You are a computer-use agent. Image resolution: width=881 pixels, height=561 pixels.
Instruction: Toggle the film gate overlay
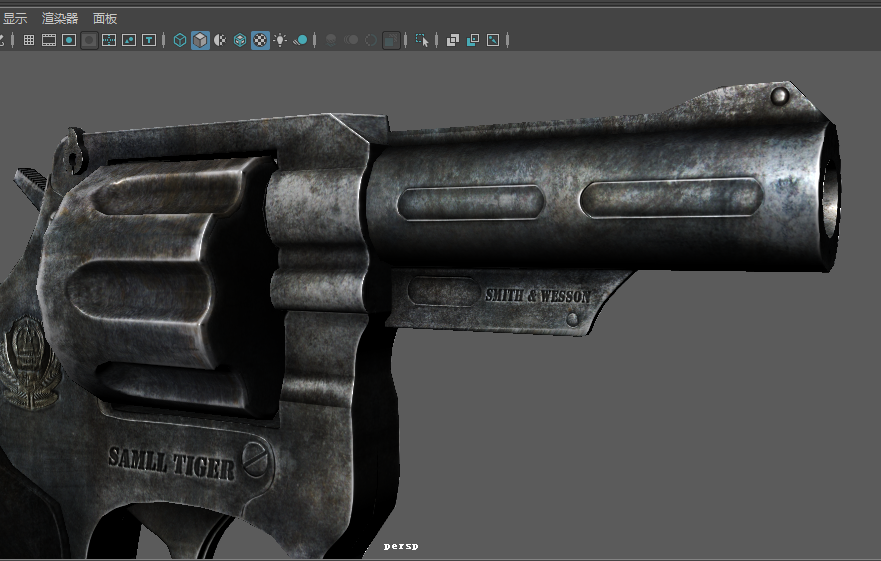coord(49,40)
